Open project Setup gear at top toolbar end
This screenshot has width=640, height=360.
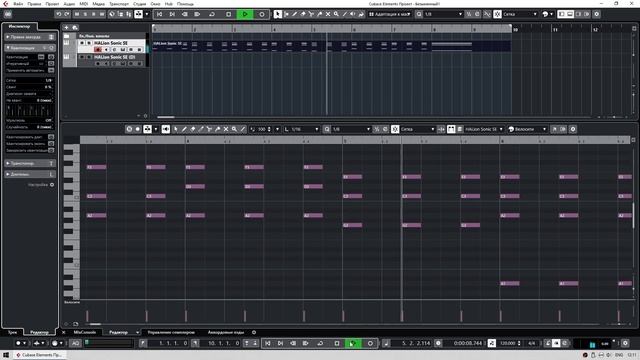click(597, 14)
